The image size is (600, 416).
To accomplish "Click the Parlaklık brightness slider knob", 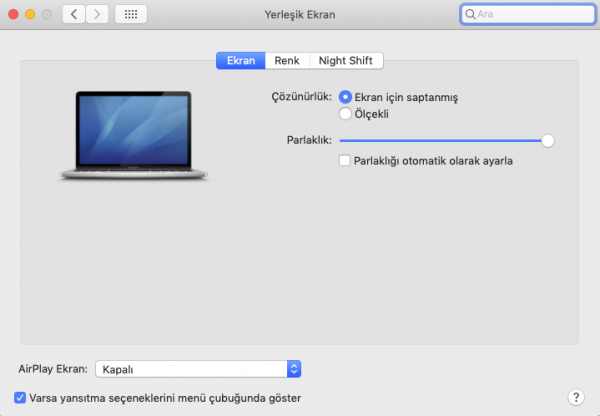I will [548, 140].
